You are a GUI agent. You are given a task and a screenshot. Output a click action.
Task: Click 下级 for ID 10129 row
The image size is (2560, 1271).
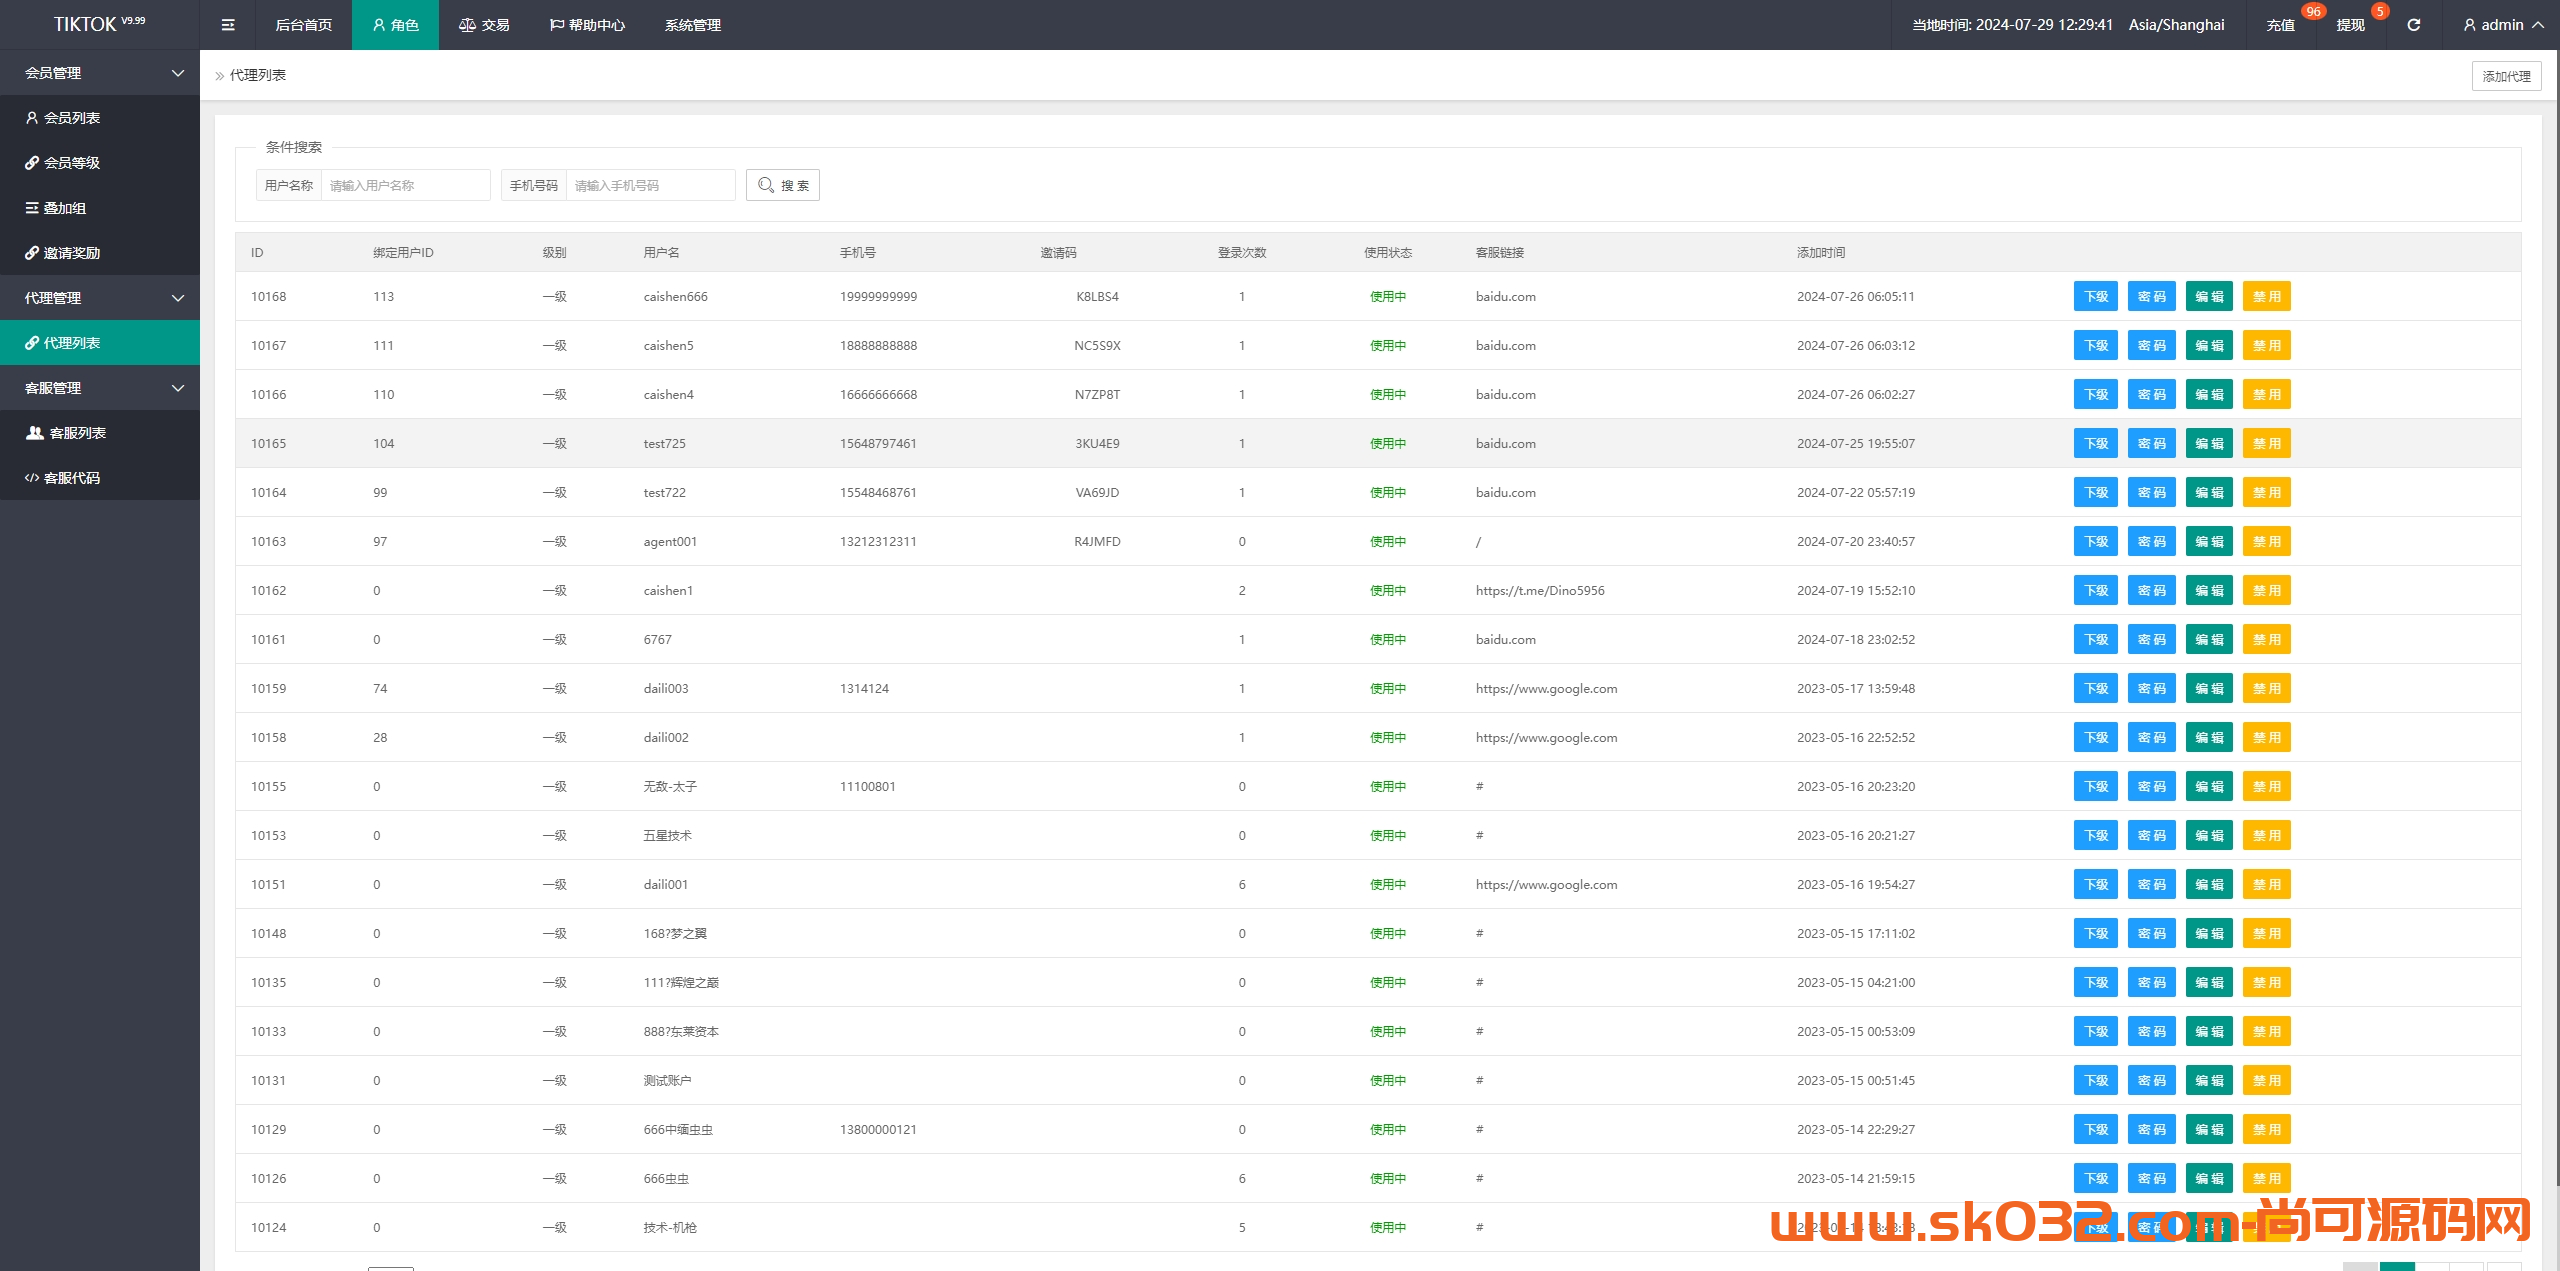[x=2096, y=1129]
